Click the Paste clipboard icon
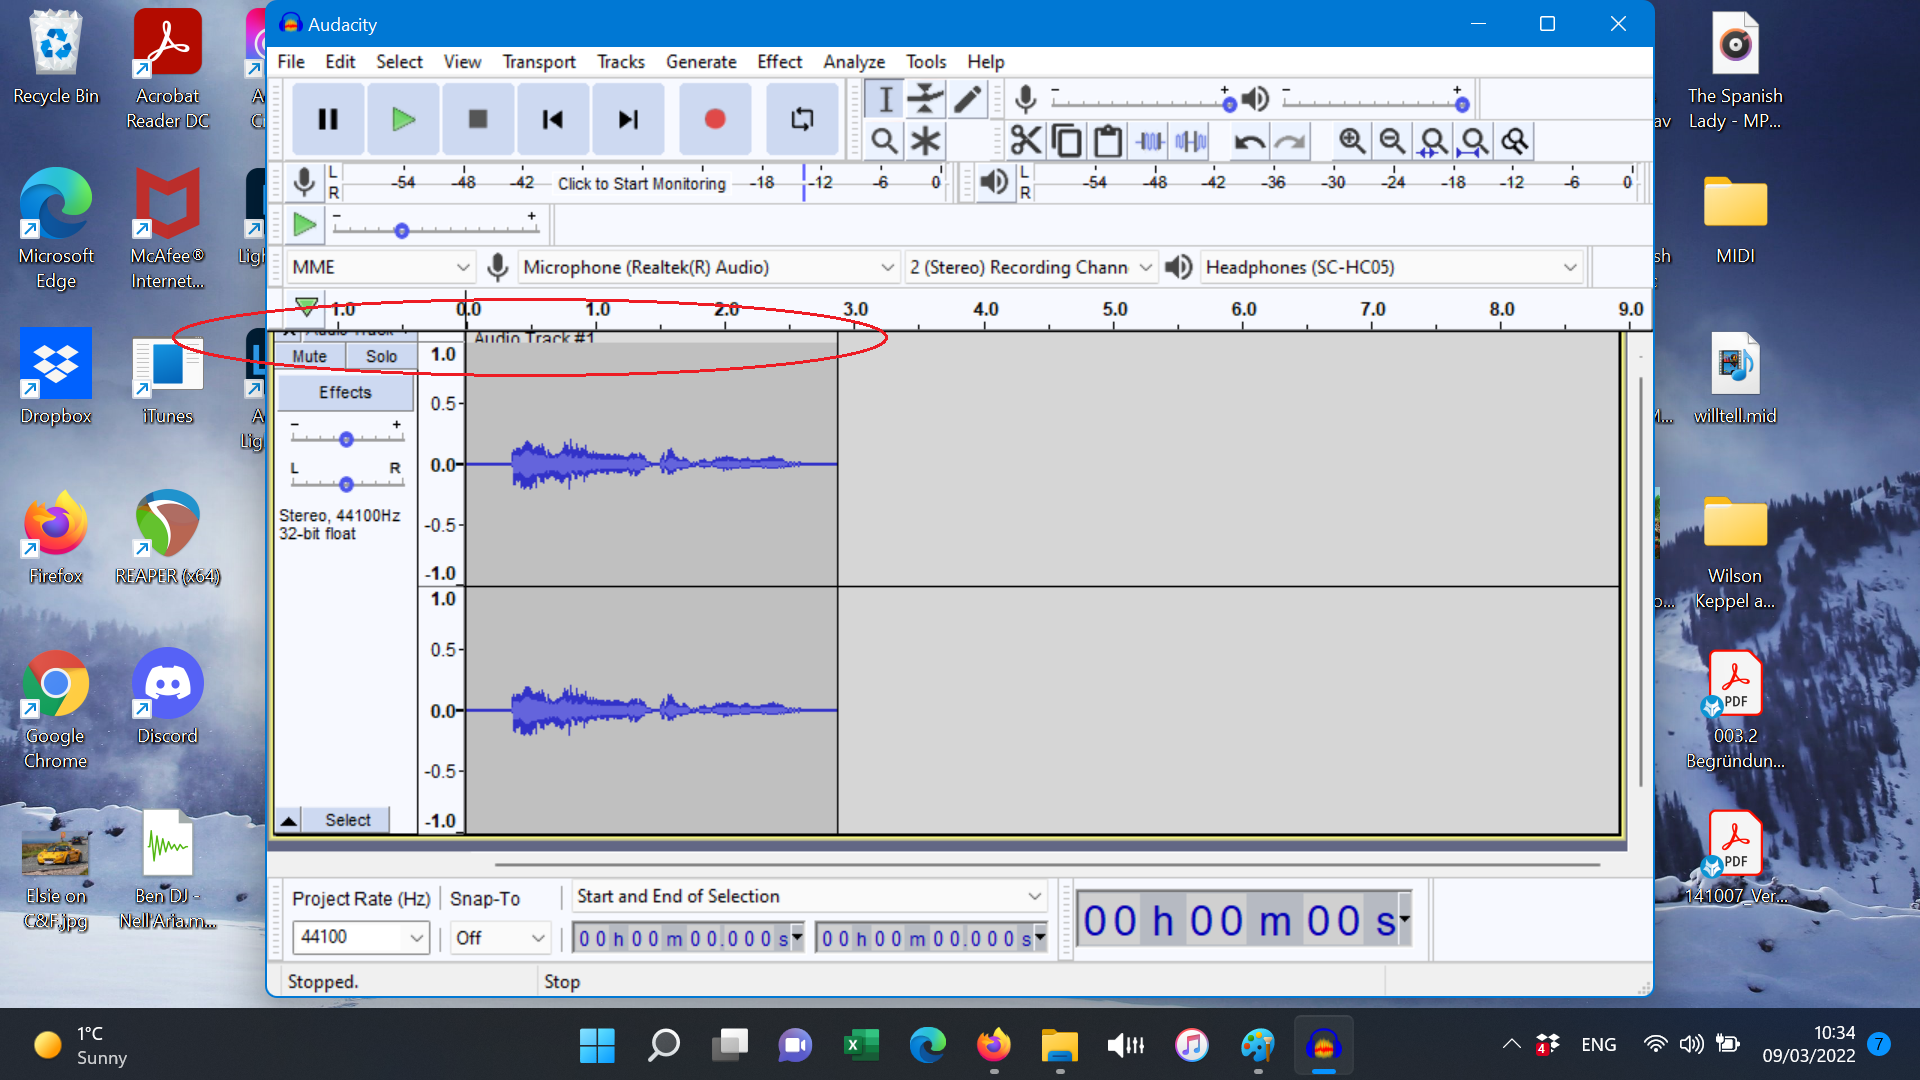Screen dimensions: 1920x1080 (1108, 141)
